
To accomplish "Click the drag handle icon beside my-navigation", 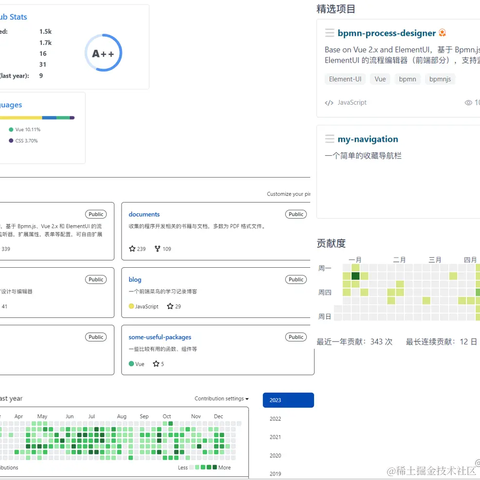I will (x=329, y=139).
